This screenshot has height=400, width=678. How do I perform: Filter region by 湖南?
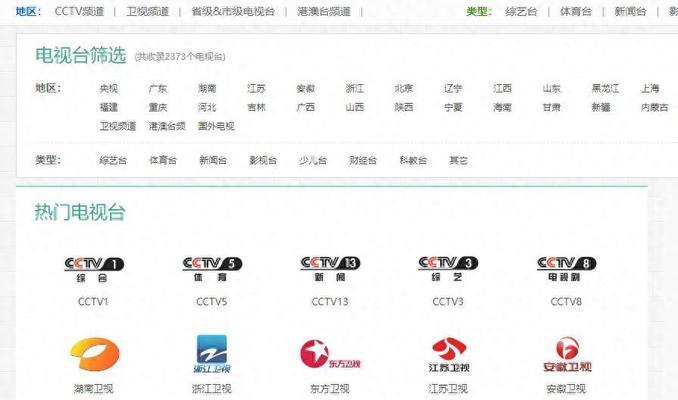(207, 88)
